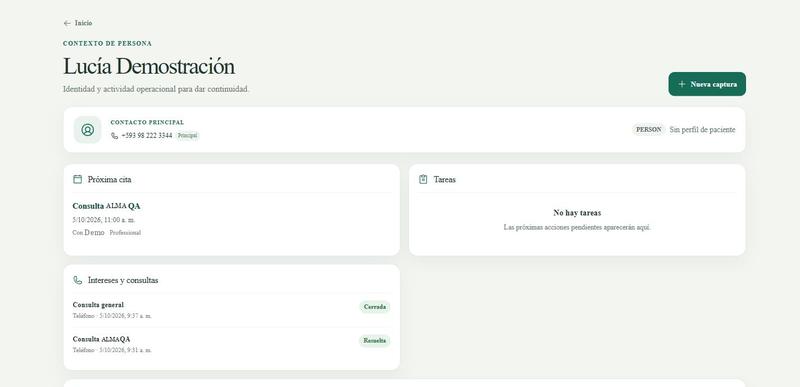
Task: Click 'Teléfono · 5/10/2026, 9:37 a. m.' text
Action: 112,316
